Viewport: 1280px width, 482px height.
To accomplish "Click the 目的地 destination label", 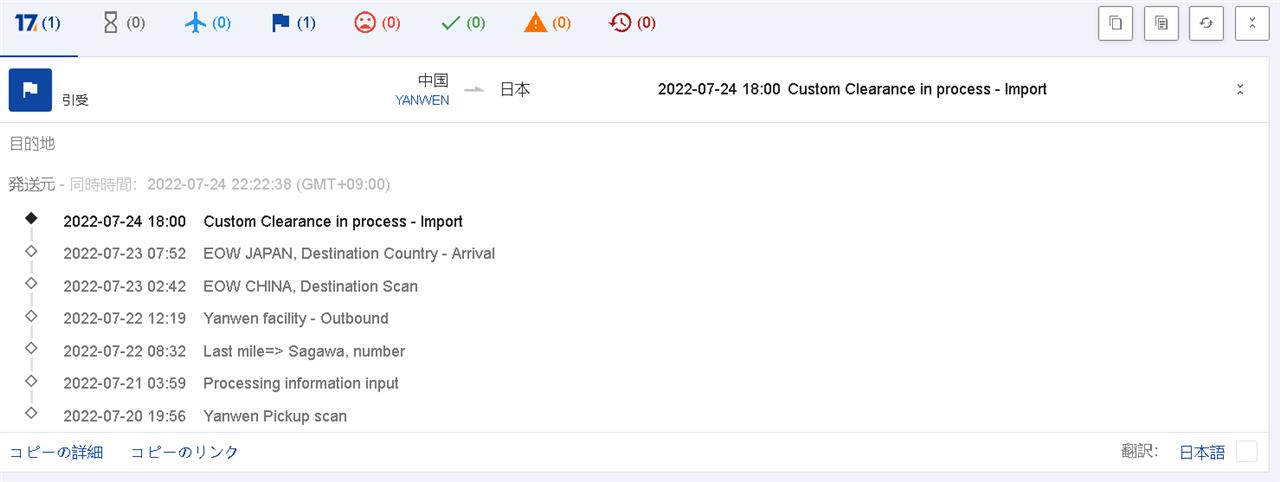I will point(32,144).
